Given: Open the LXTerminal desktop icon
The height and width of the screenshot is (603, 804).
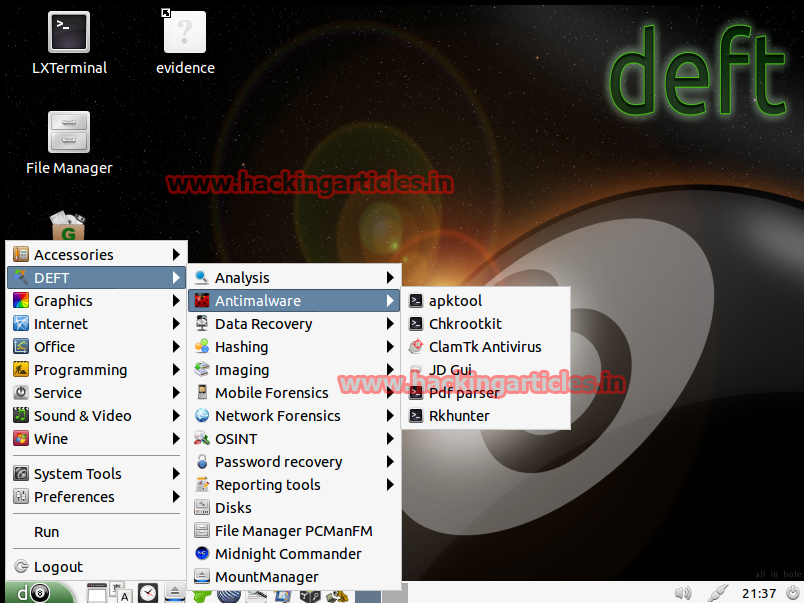Looking at the screenshot, I should pos(69,43).
